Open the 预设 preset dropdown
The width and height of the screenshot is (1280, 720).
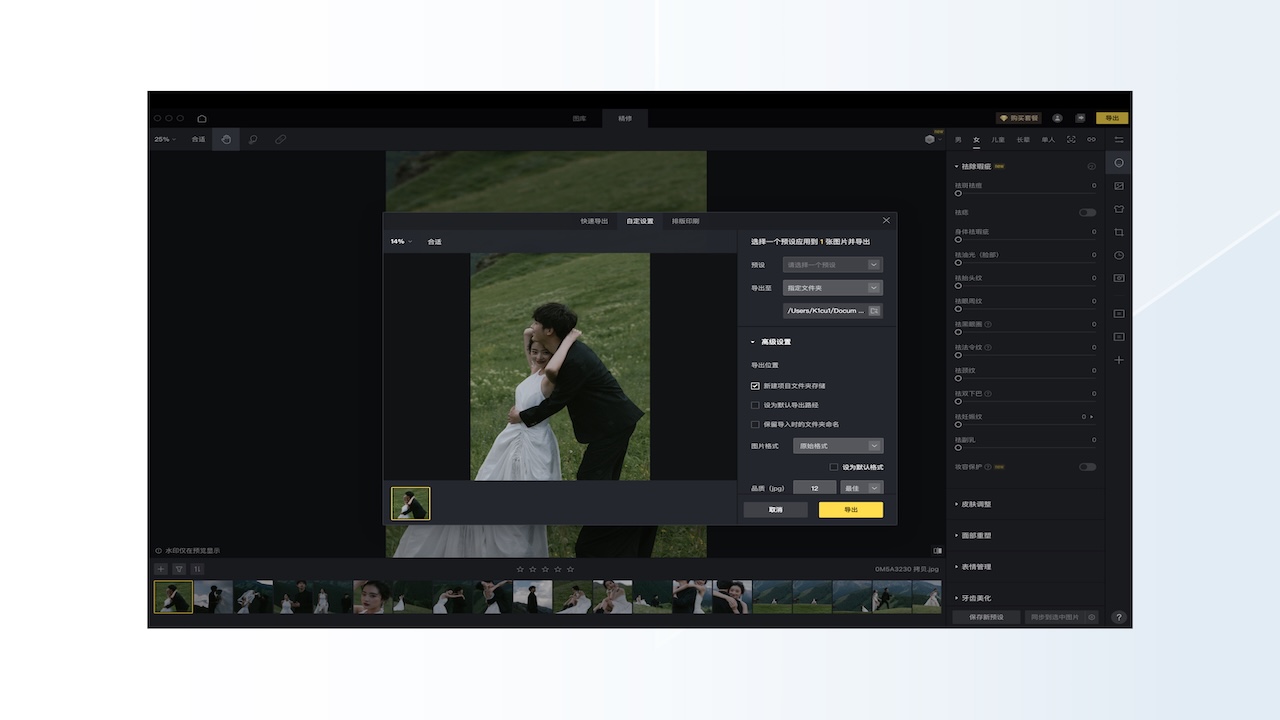(x=832, y=265)
